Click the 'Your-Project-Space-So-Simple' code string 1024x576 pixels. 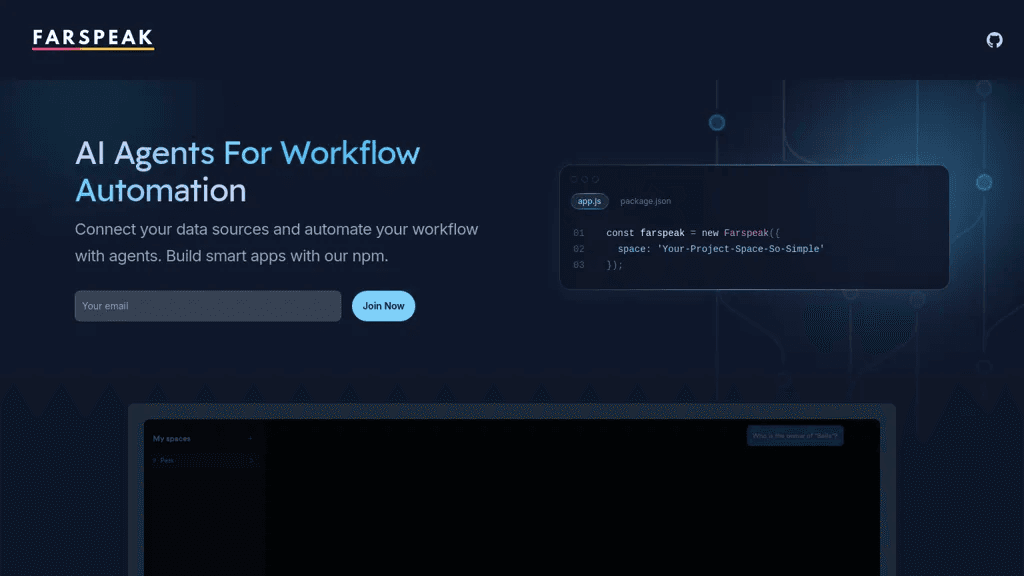point(741,249)
